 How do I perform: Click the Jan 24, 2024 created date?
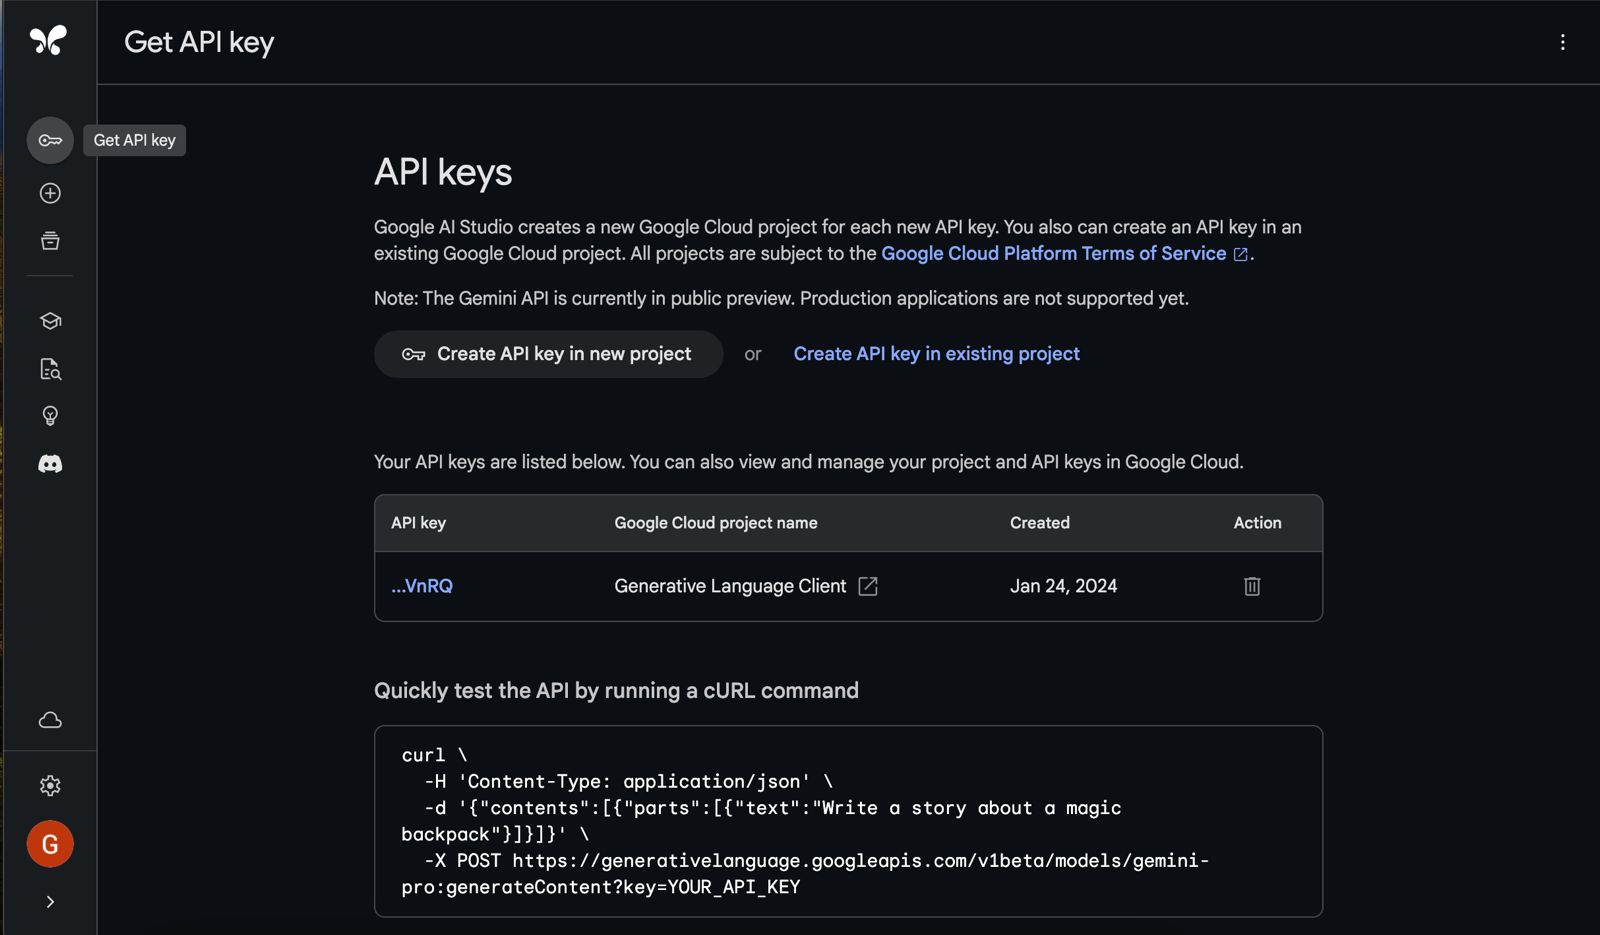(1063, 586)
